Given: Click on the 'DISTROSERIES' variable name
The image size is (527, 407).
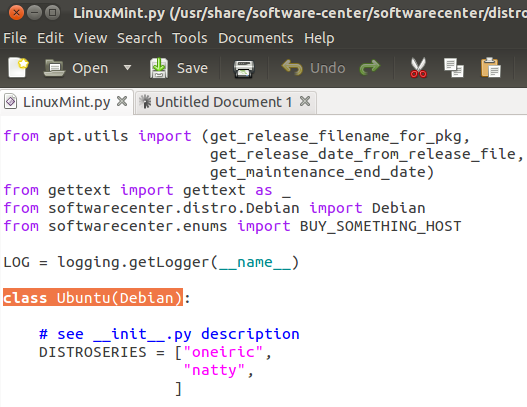Looking at the screenshot, I should pyautogui.click(x=93, y=352).
